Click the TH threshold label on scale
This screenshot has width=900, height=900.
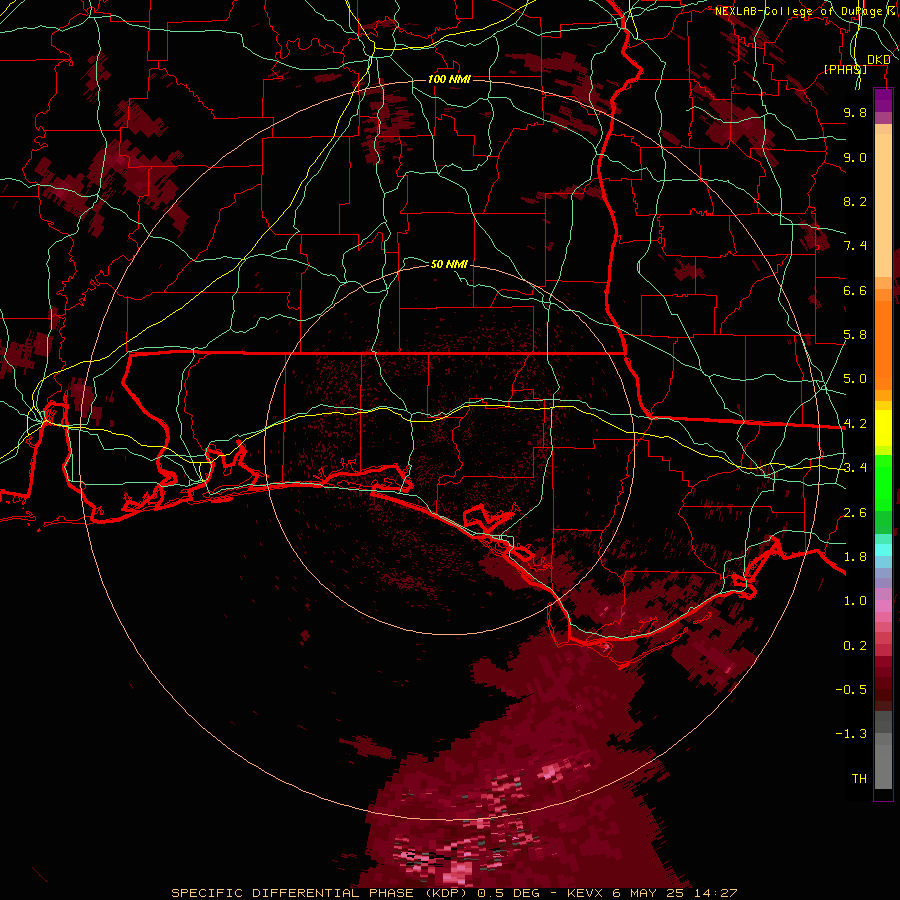859,779
